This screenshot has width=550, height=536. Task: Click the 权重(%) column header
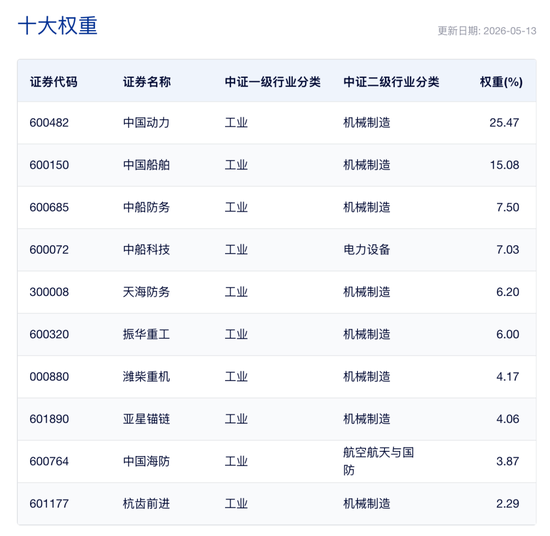pyautogui.click(x=501, y=82)
